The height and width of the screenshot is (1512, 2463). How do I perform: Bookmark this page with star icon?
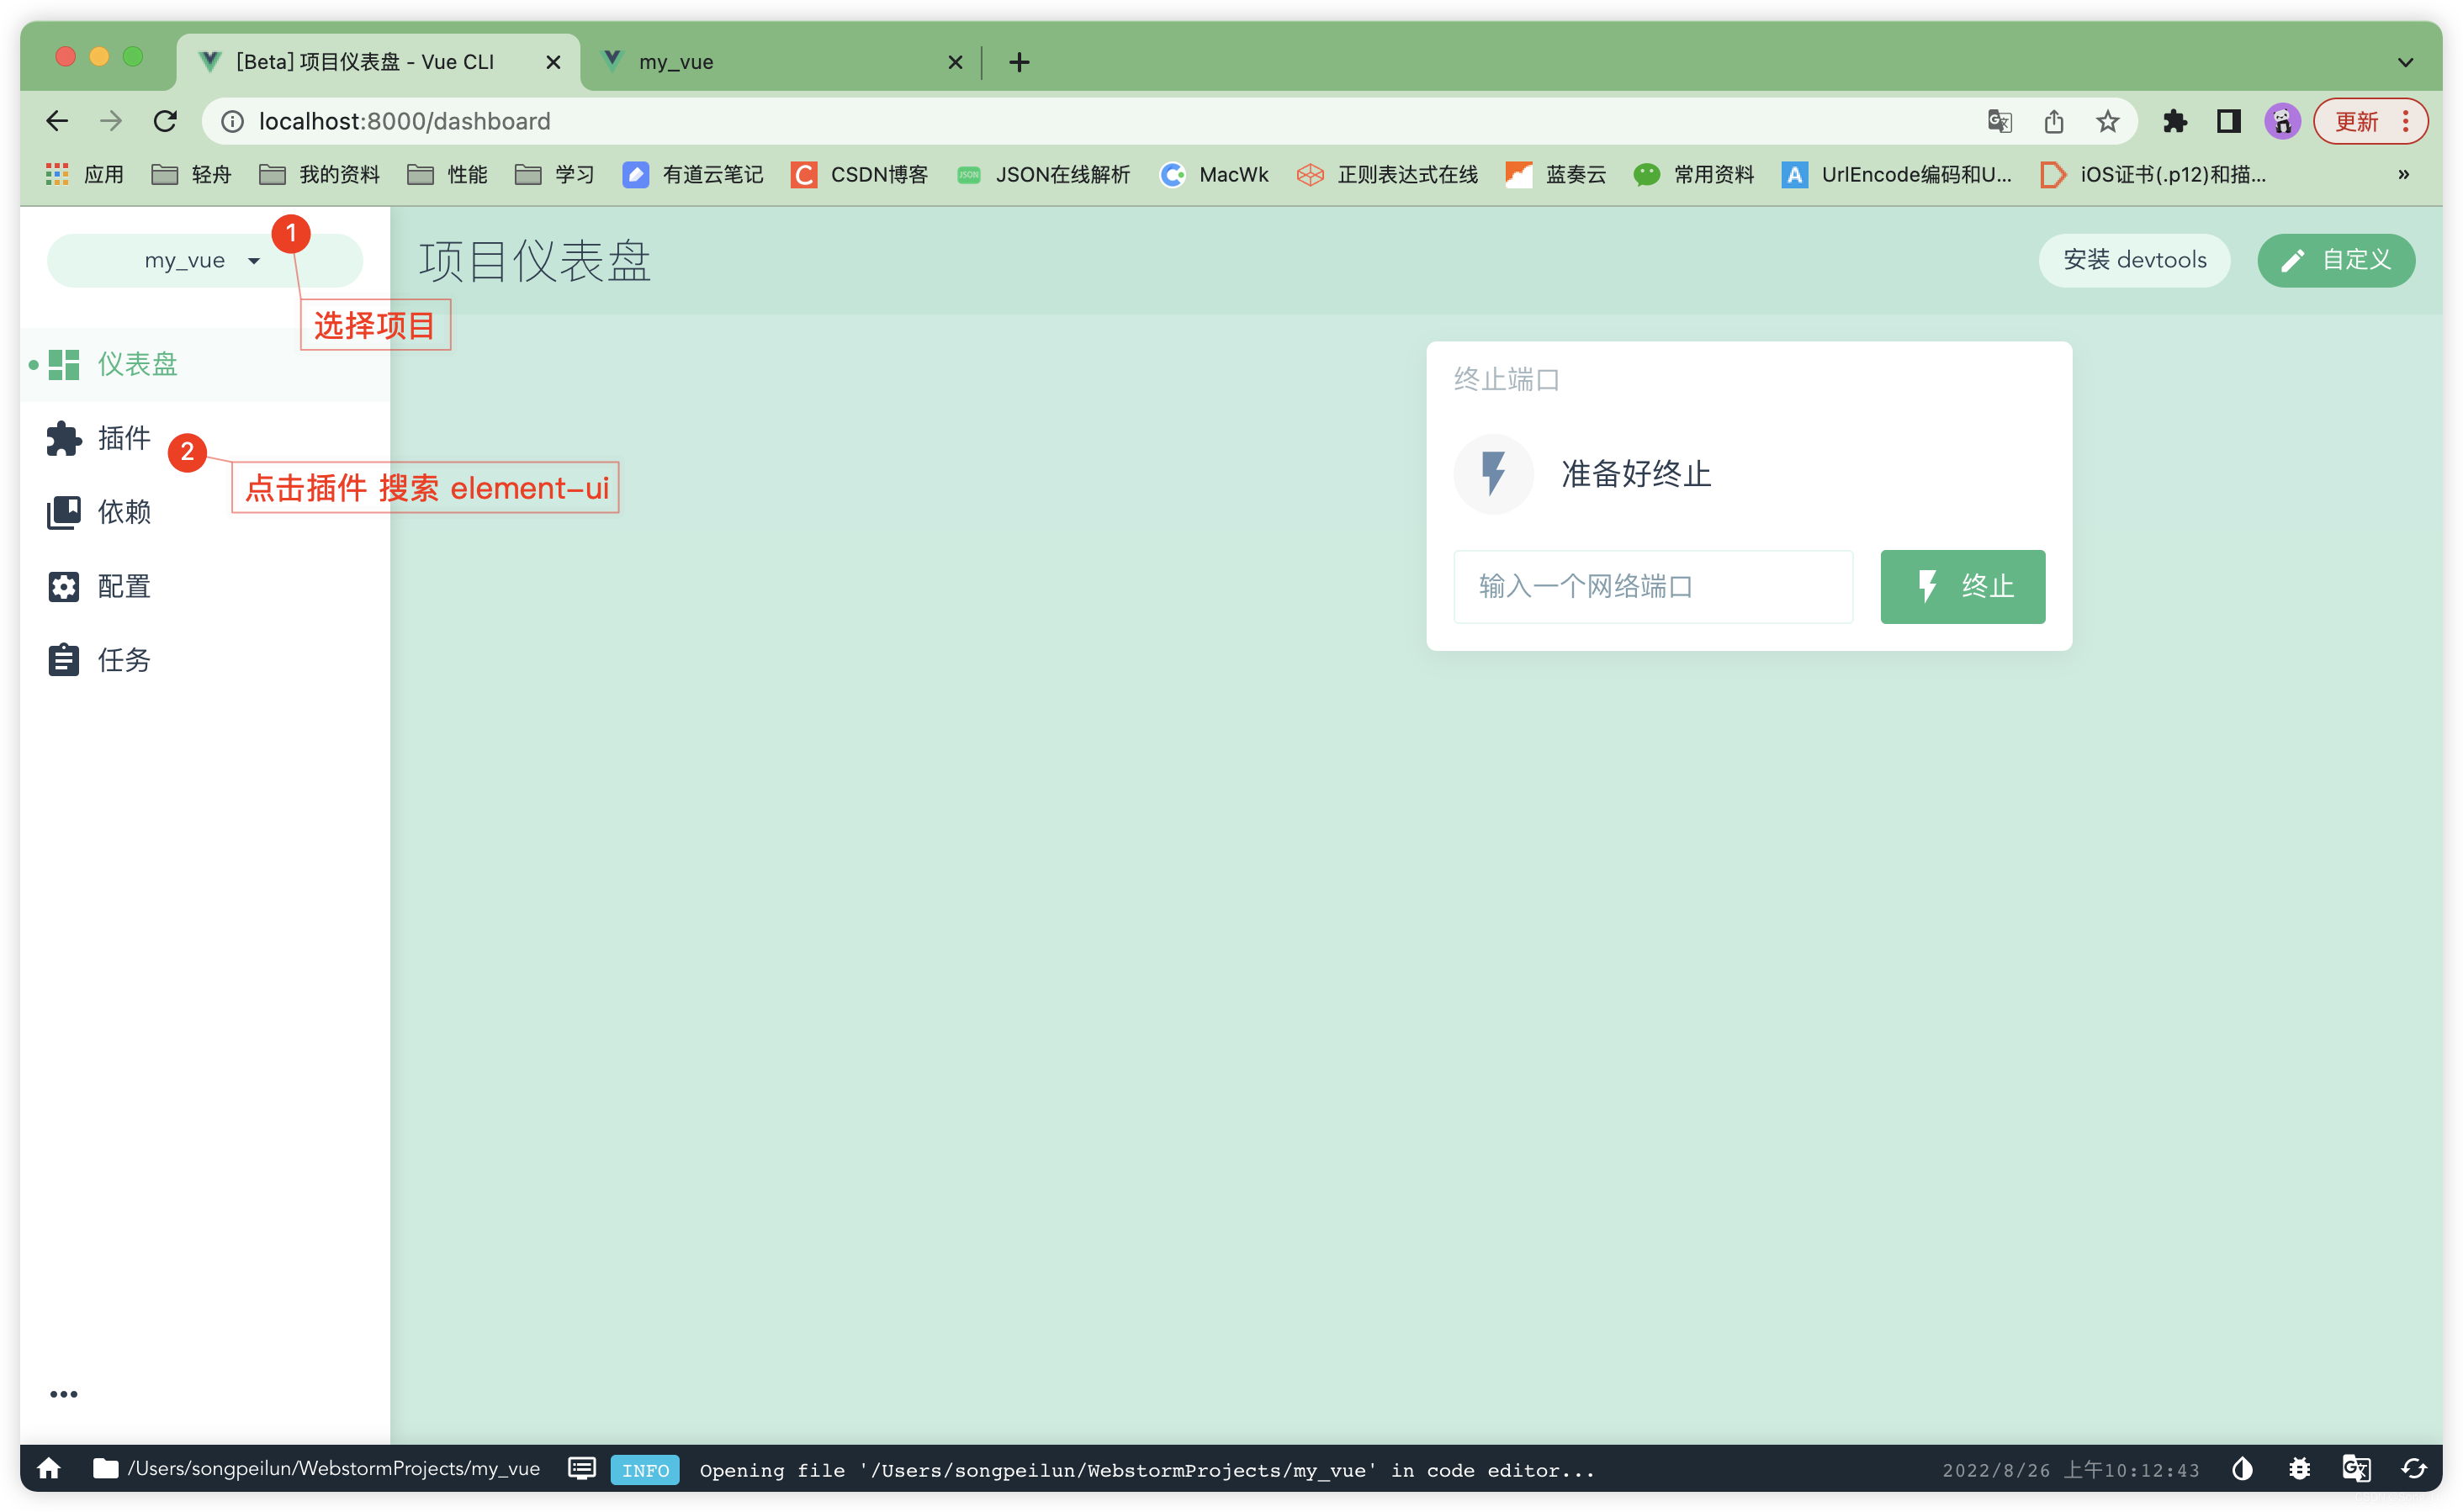[2108, 122]
